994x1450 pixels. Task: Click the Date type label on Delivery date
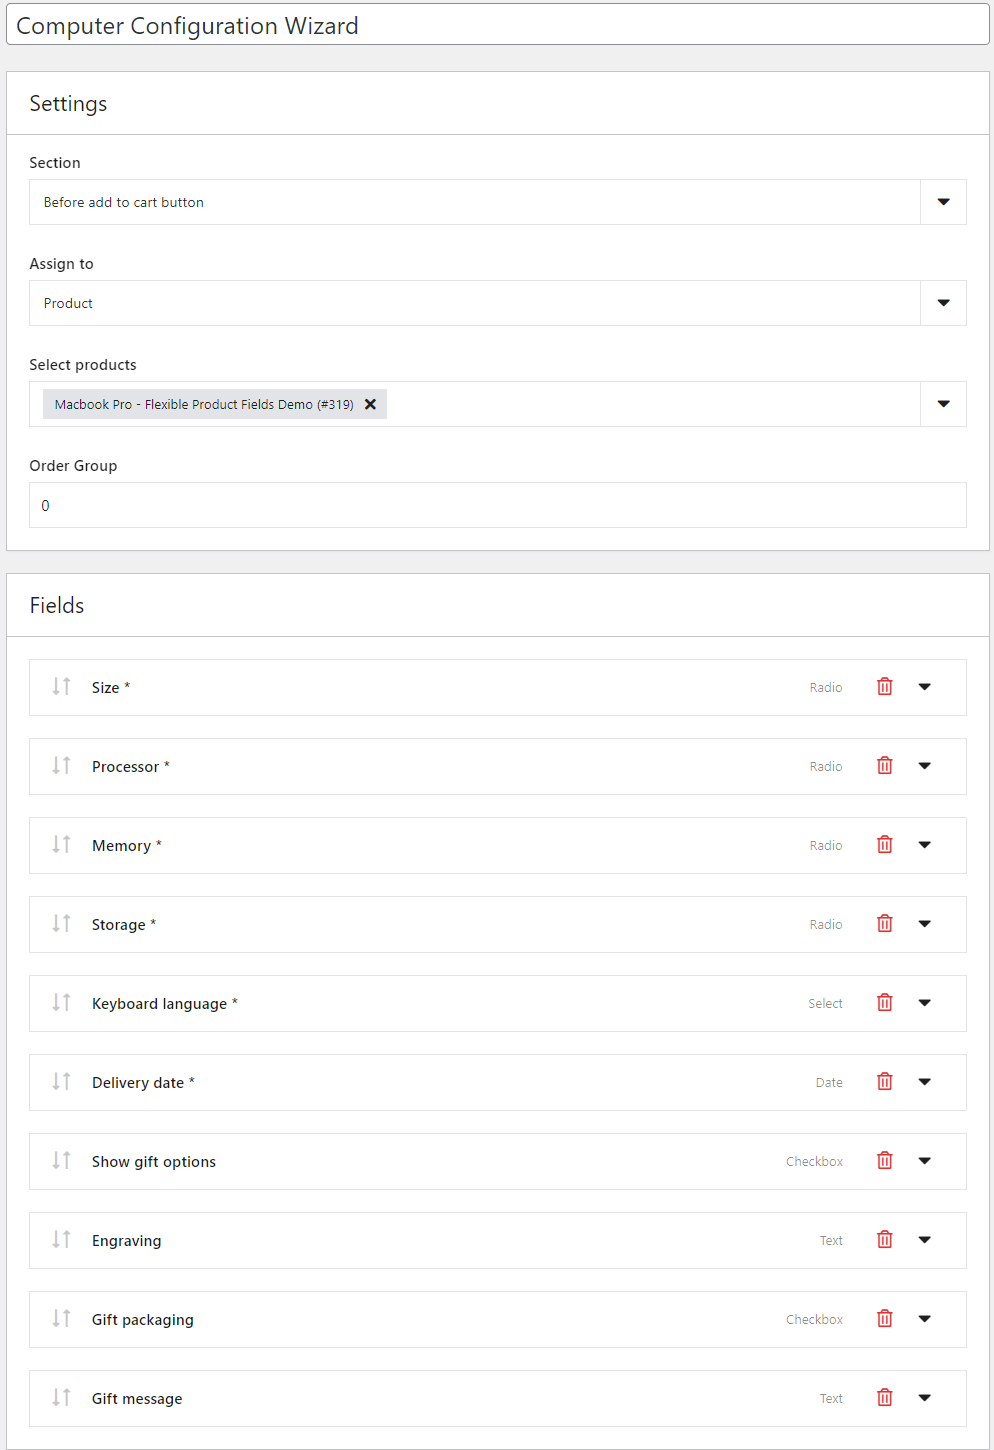pyautogui.click(x=829, y=1082)
